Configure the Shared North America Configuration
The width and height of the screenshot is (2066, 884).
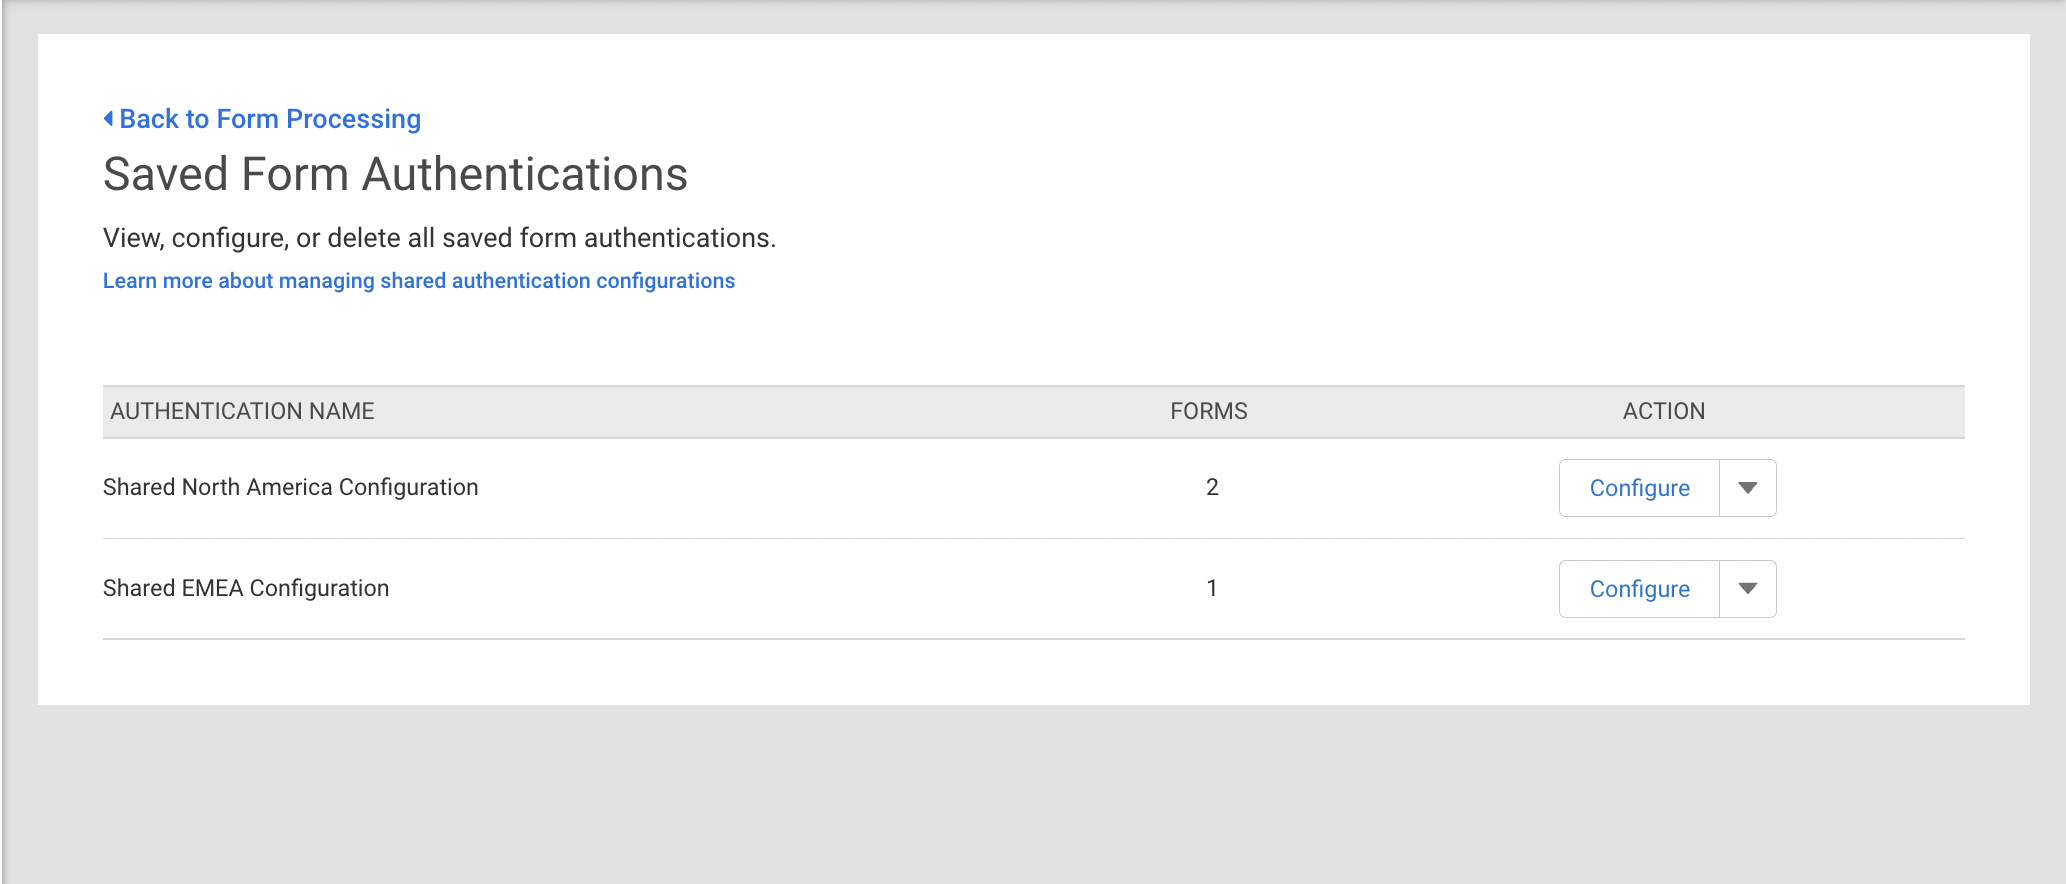click(1639, 488)
